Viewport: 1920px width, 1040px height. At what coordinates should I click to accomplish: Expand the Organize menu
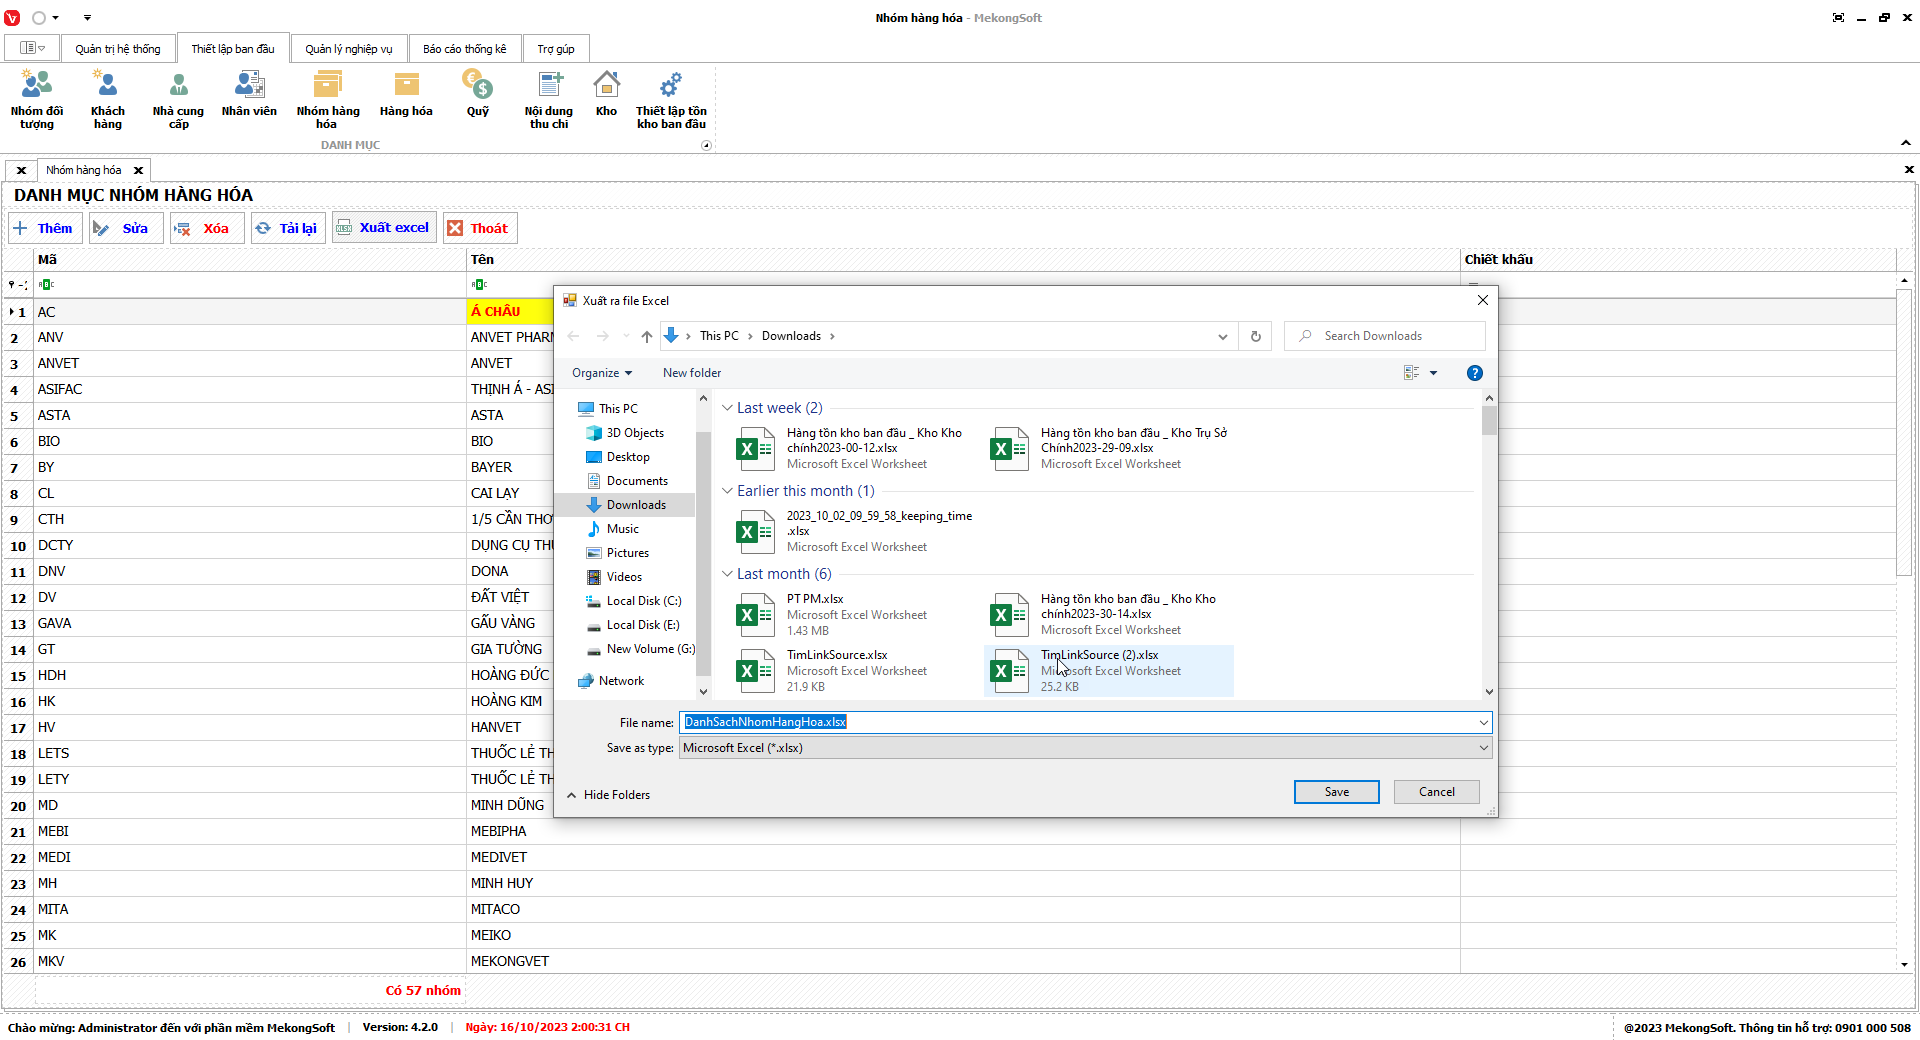point(601,373)
